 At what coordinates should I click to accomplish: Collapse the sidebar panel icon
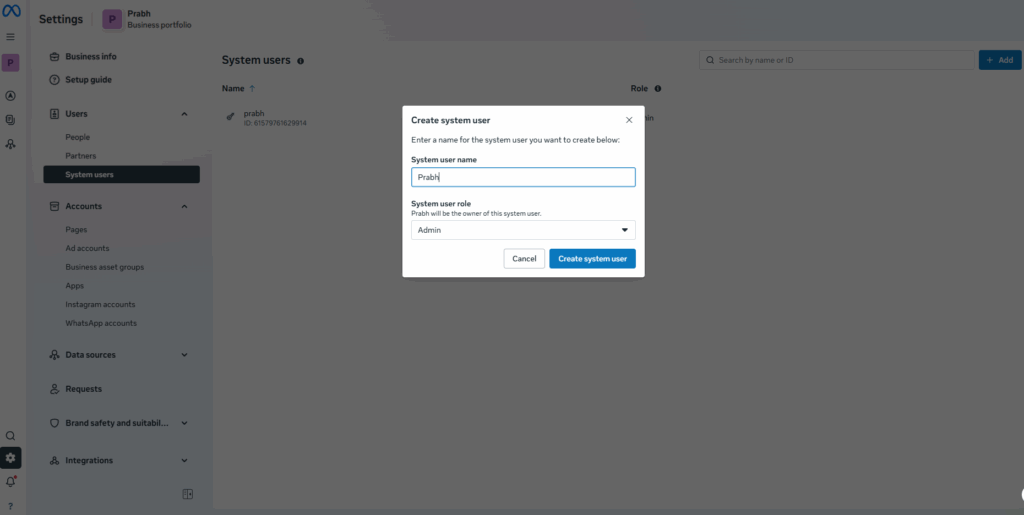tap(187, 494)
